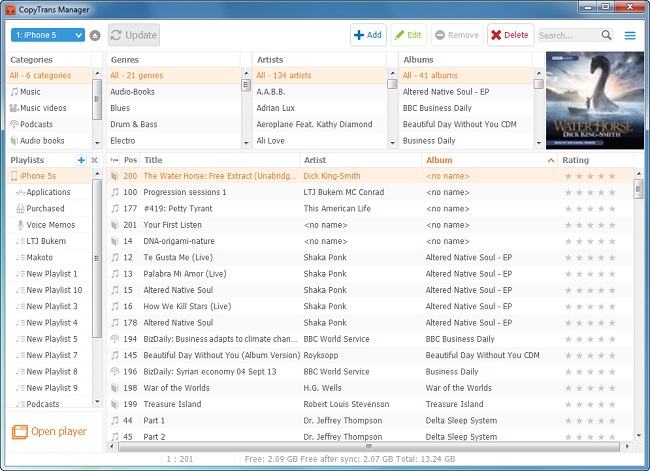Click the album artwork thumbnail

[595, 100]
